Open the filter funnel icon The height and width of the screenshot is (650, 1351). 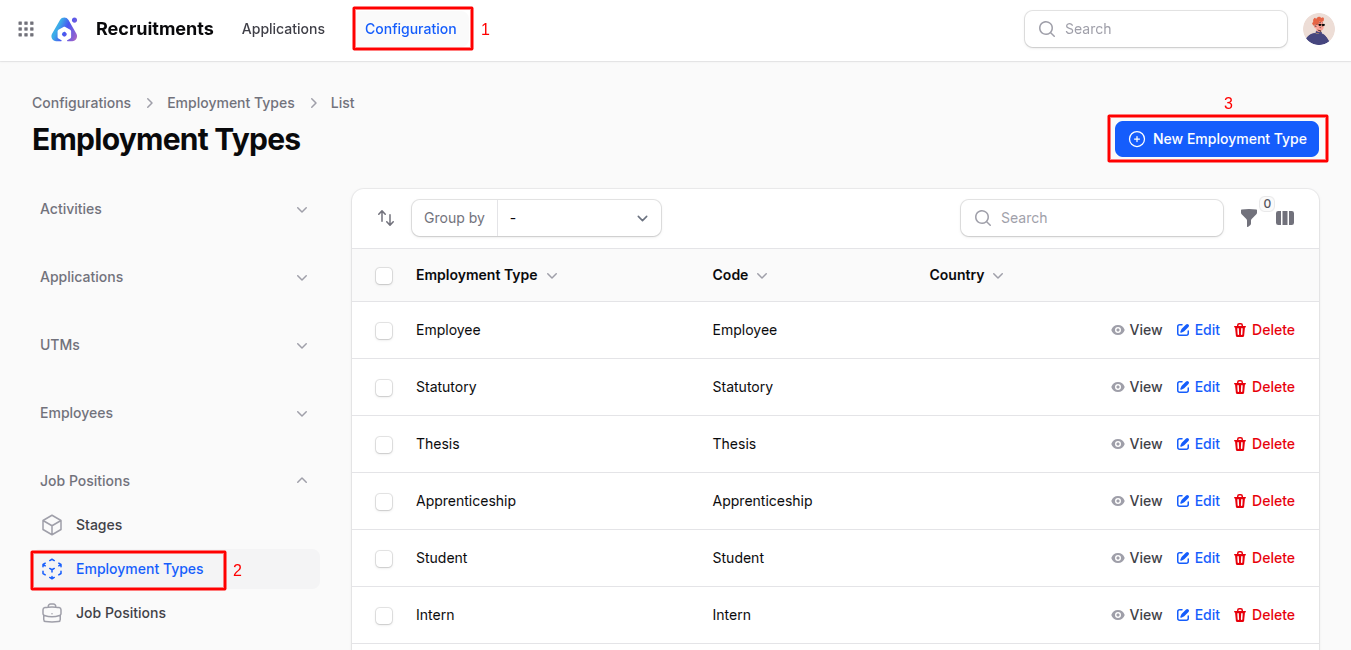(x=1248, y=217)
